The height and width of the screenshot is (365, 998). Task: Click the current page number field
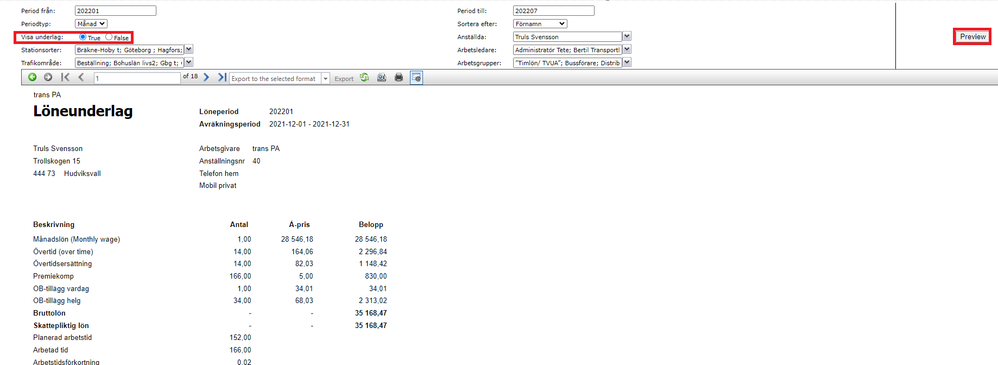pyautogui.click(x=137, y=78)
